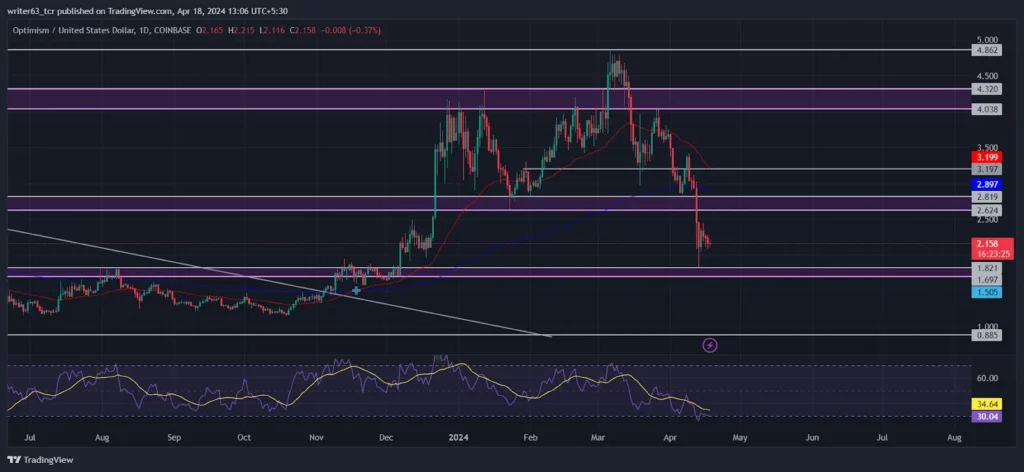Click the writer63_tcr published header text
The height and width of the screenshot is (472, 1024).
click(x=148, y=10)
